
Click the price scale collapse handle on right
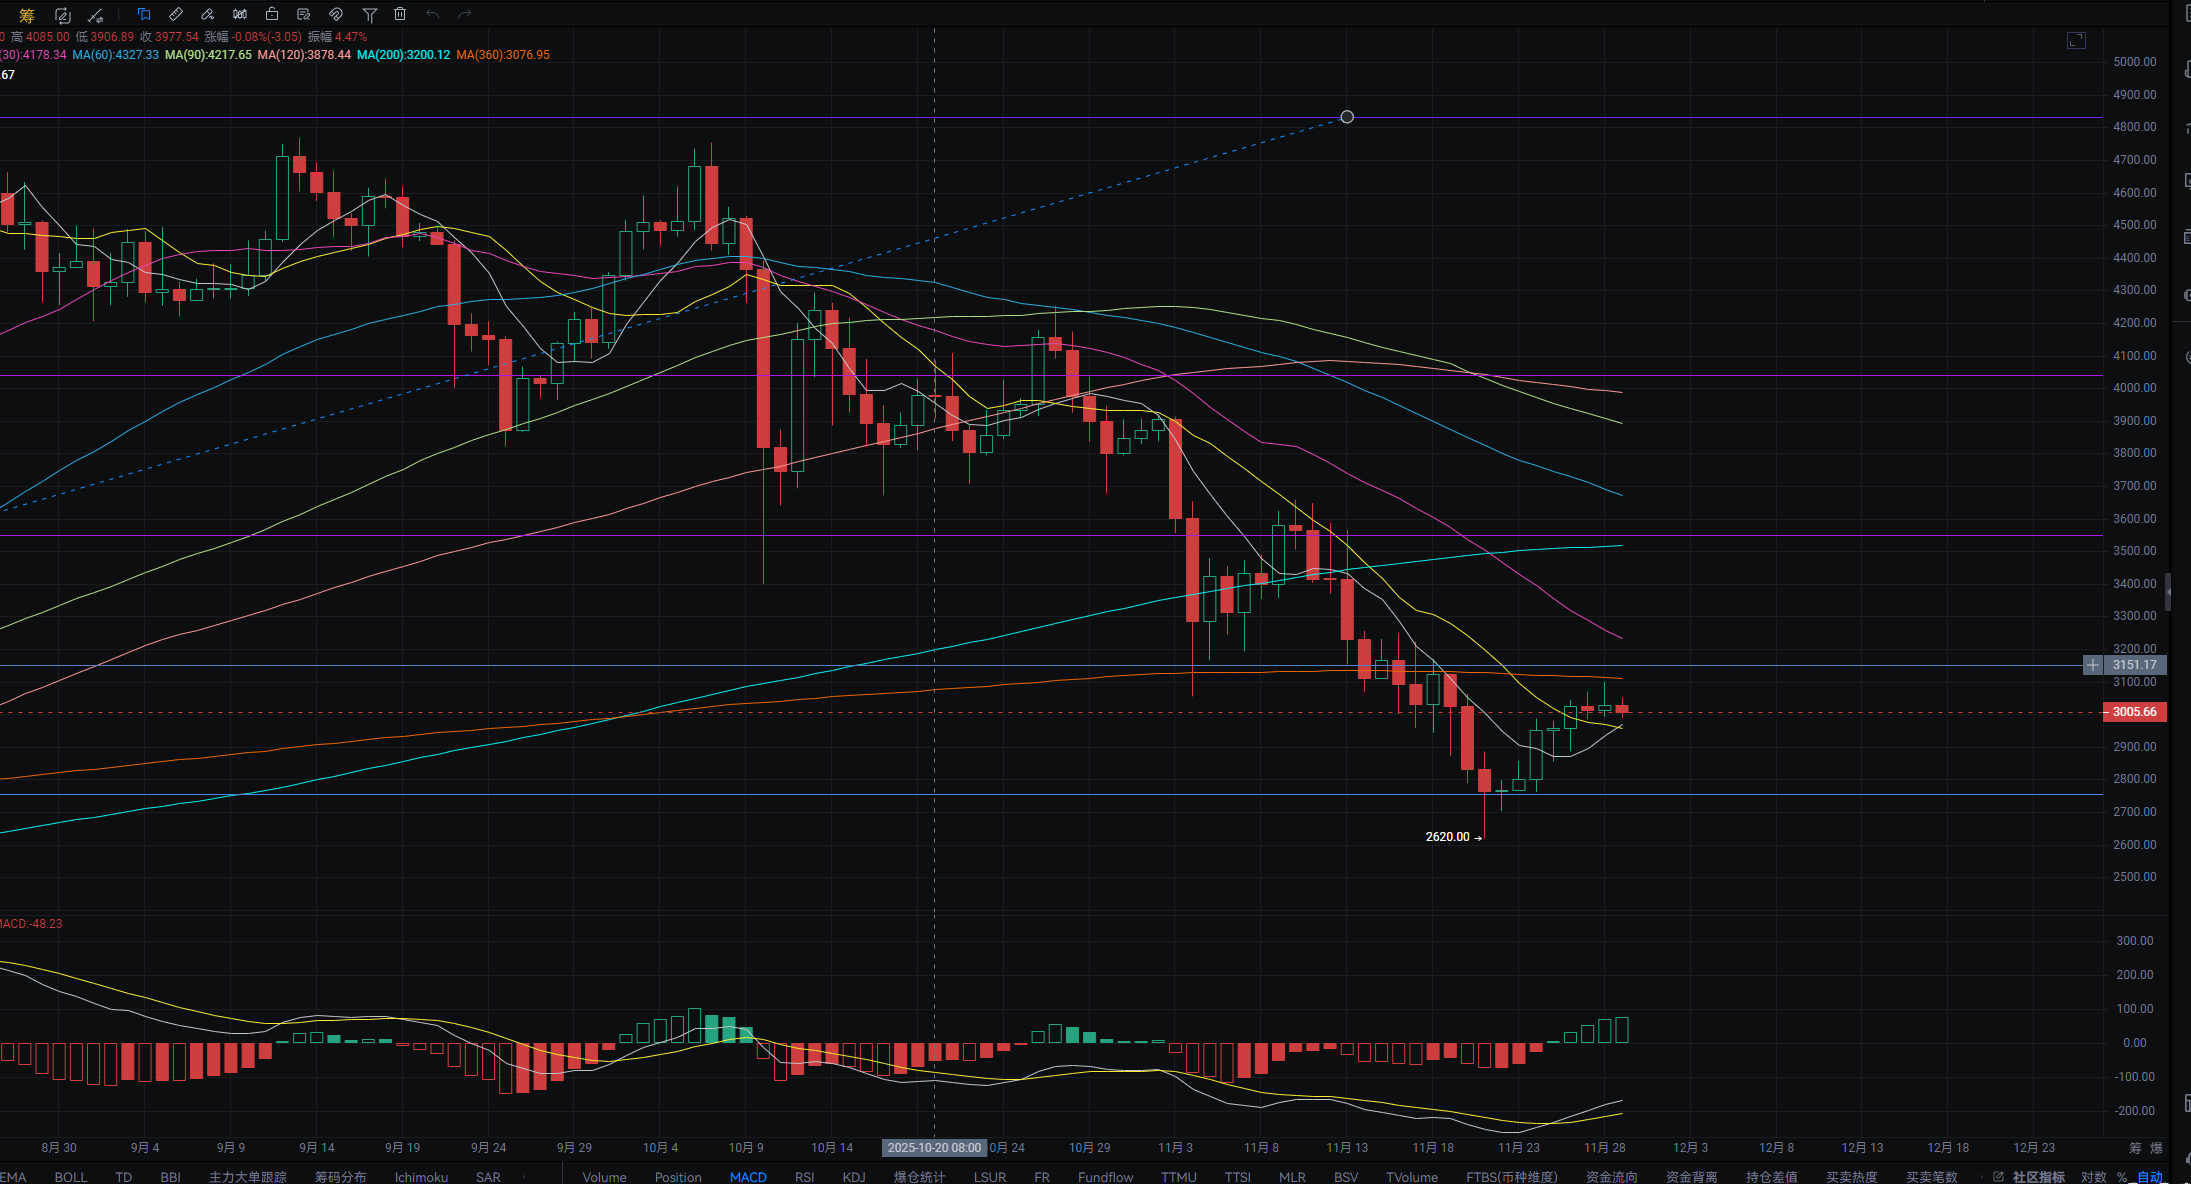coord(2168,592)
